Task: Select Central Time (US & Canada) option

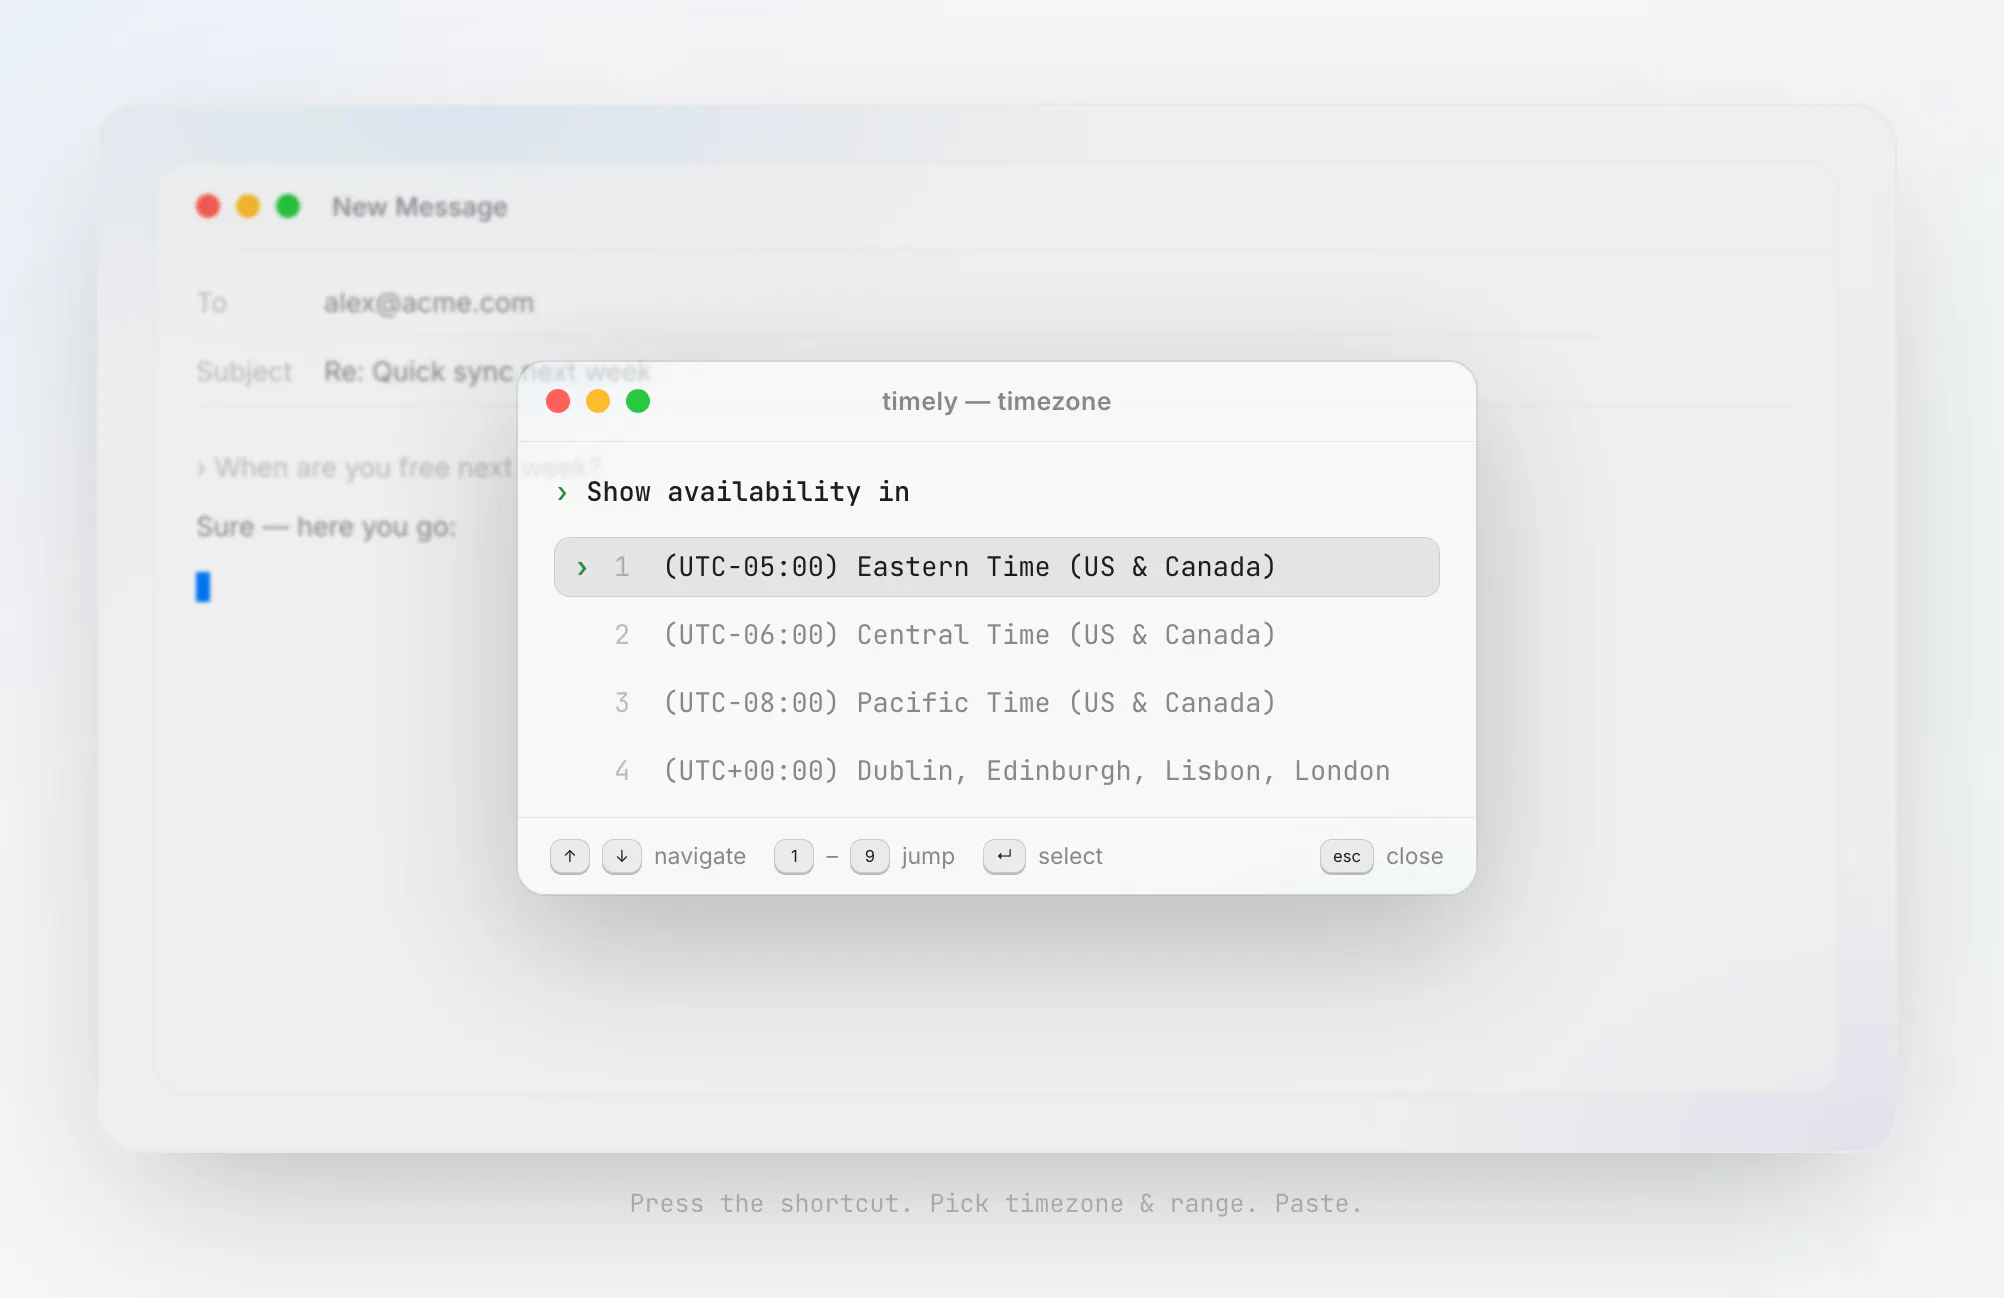Action: pos(996,635)
